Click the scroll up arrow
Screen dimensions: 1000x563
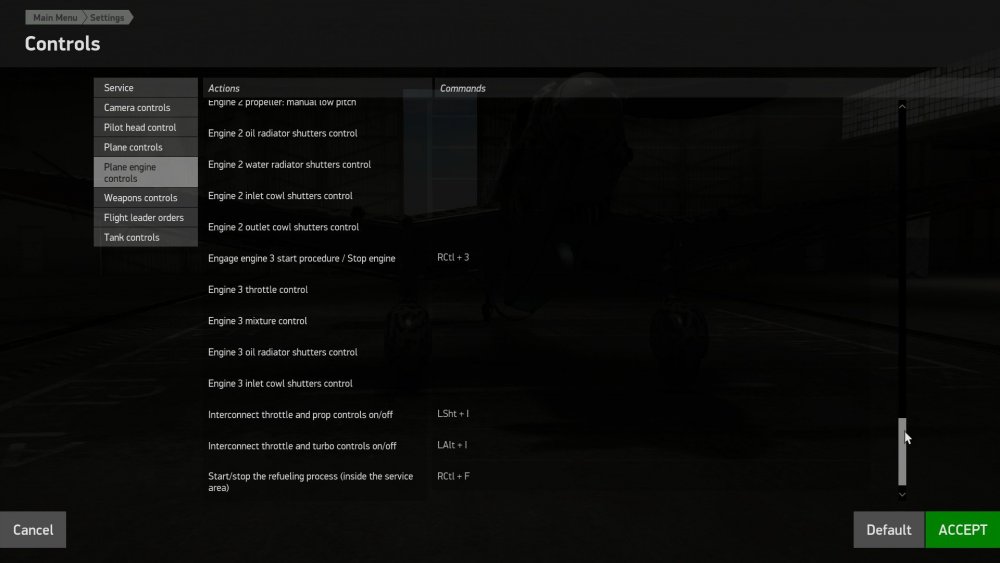[x=902, y=106]
